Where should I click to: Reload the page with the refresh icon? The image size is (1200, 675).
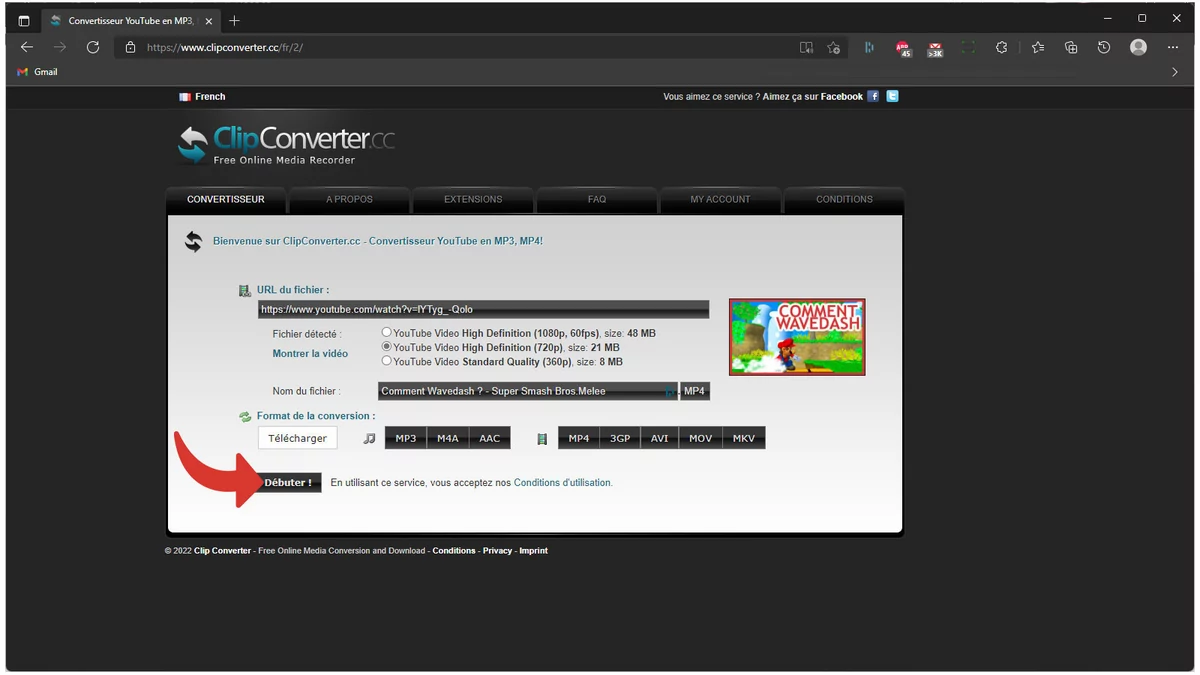coord(93,47)
